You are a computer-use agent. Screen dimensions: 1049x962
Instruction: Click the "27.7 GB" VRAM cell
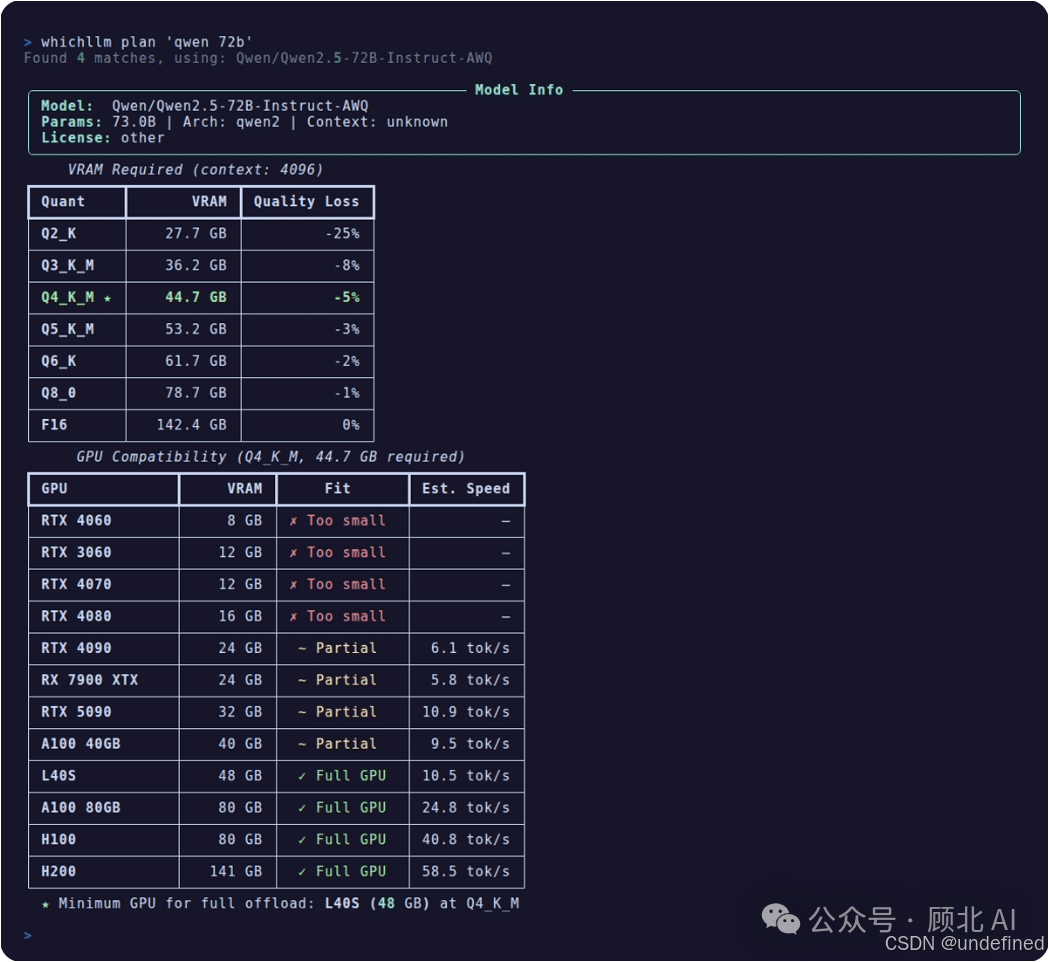pos(196,233)
